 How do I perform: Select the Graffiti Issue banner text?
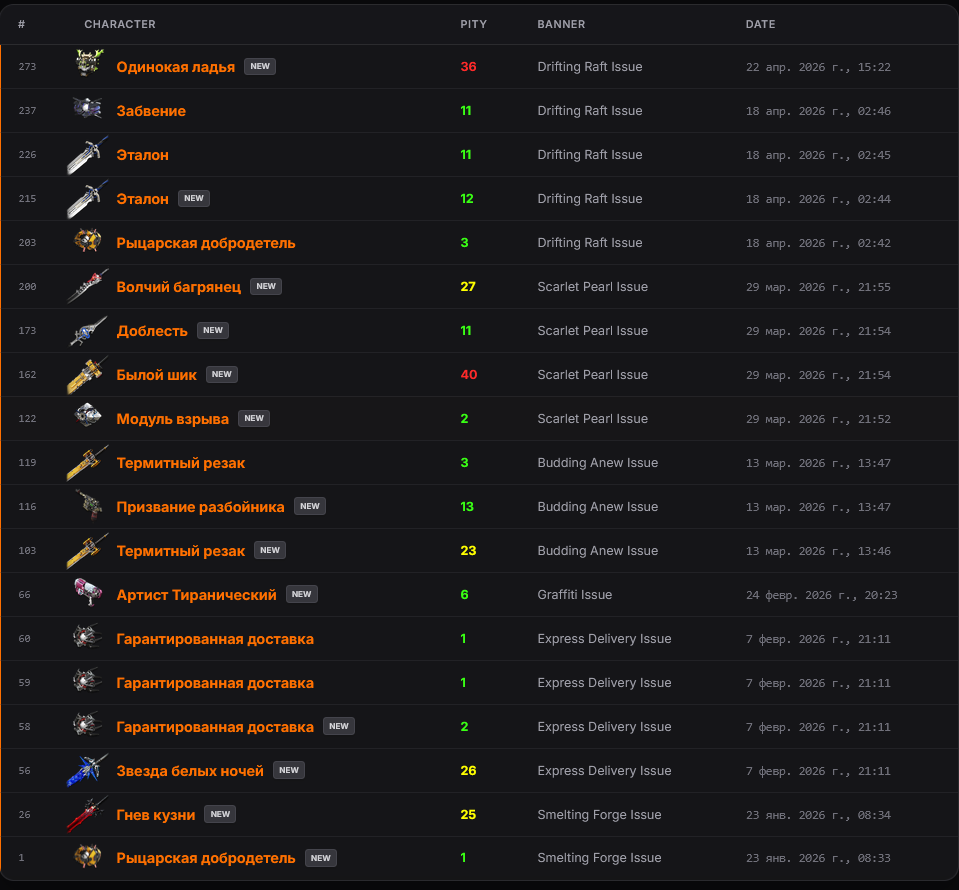pyautogui.click(x=574, y=595)
